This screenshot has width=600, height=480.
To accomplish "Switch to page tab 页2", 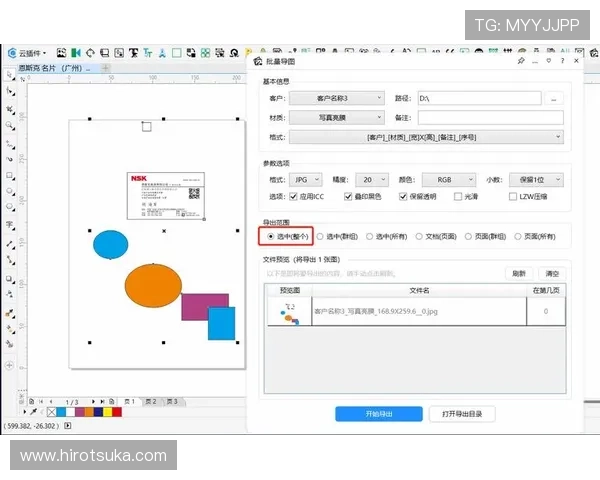I will [151, 402].
